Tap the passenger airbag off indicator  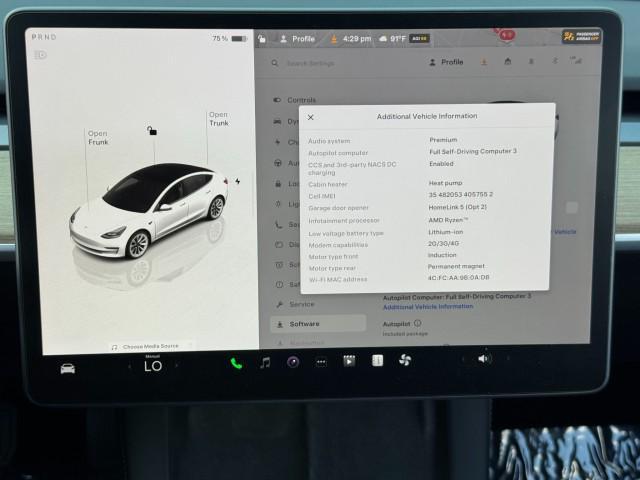click(581, 37)
